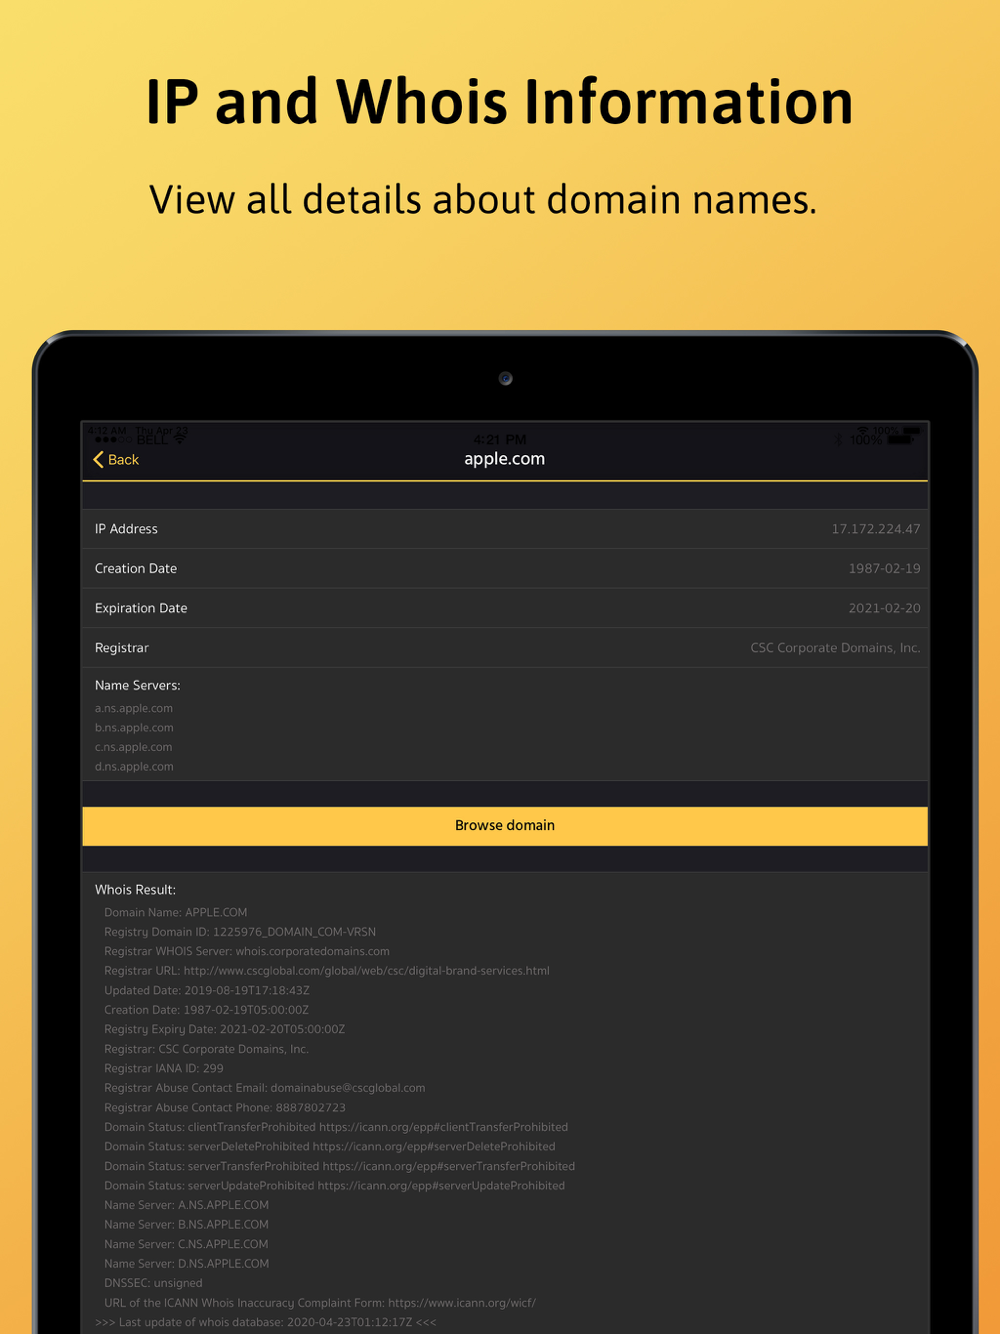Open the Registrar URL cscglobal link

(x=366, y=971)
